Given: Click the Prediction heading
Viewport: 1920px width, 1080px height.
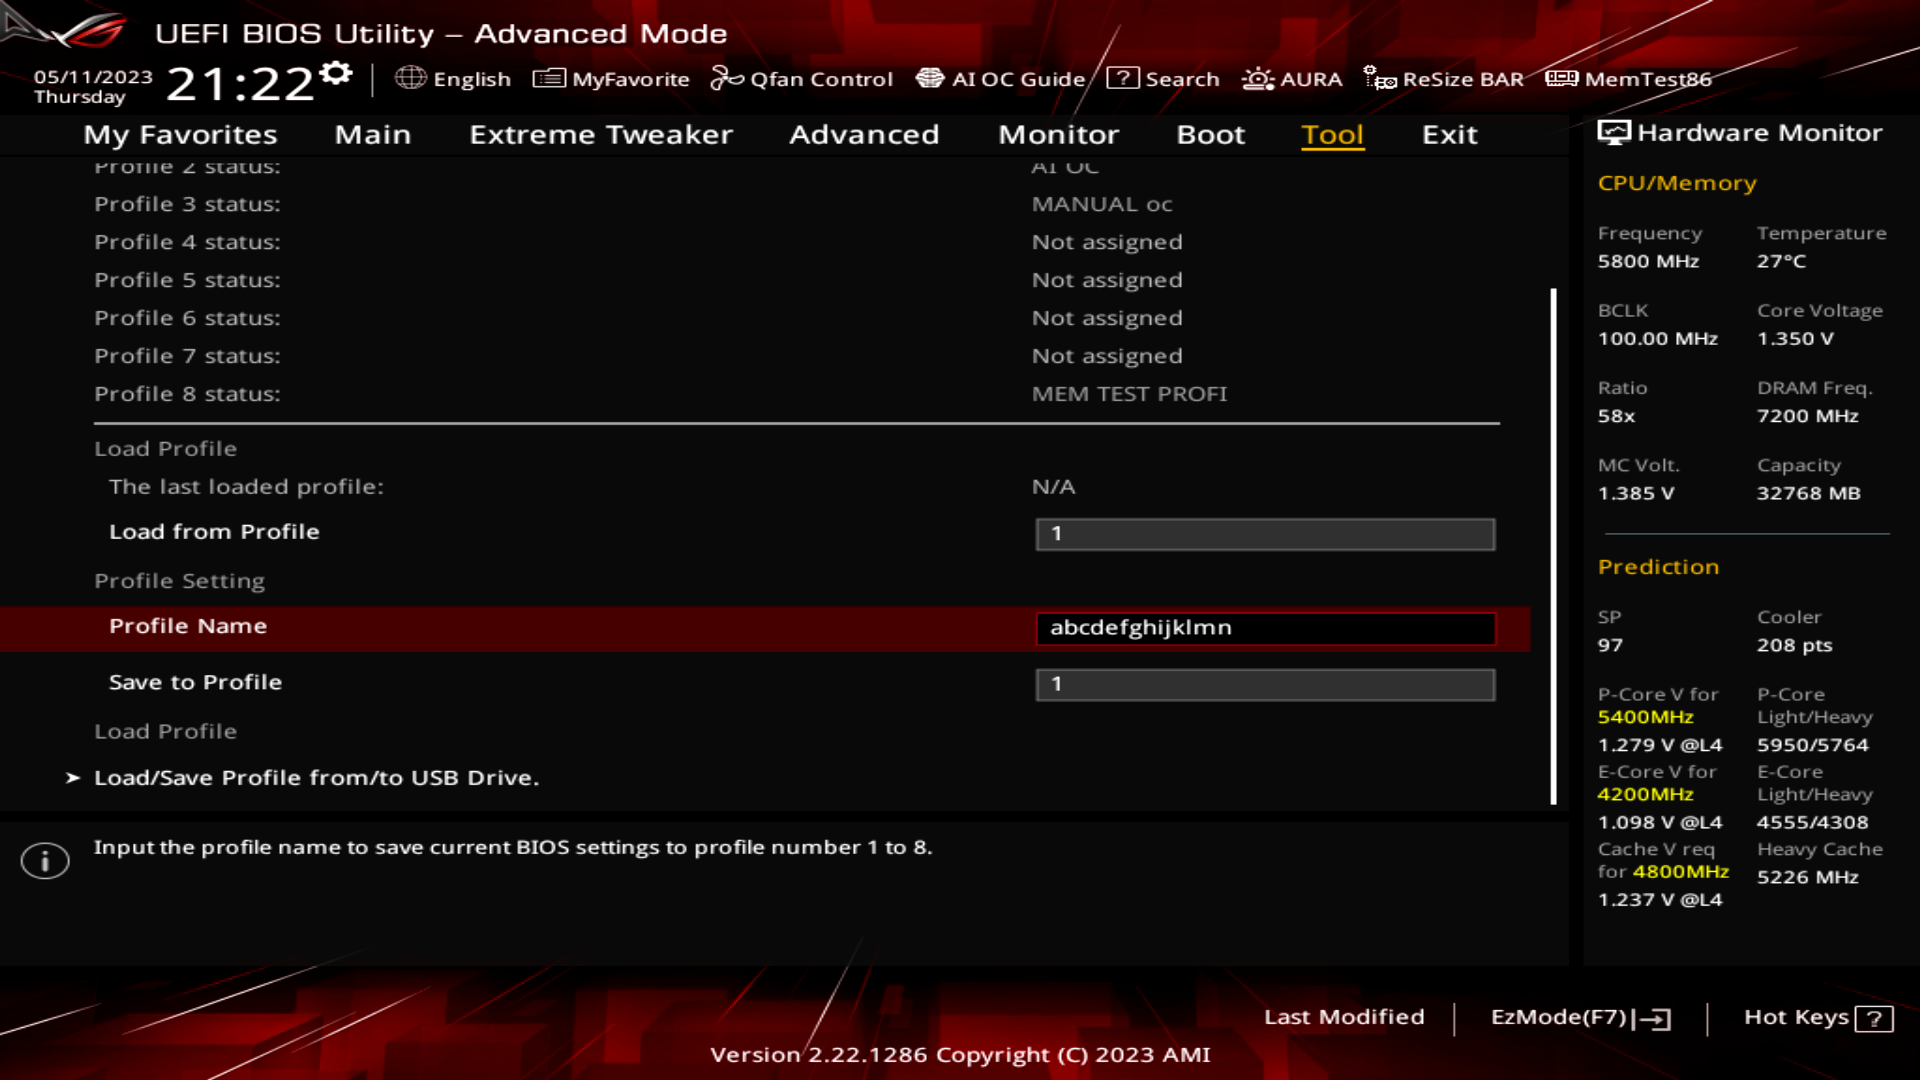Looking at the screenshot, I should [1658, 567].
